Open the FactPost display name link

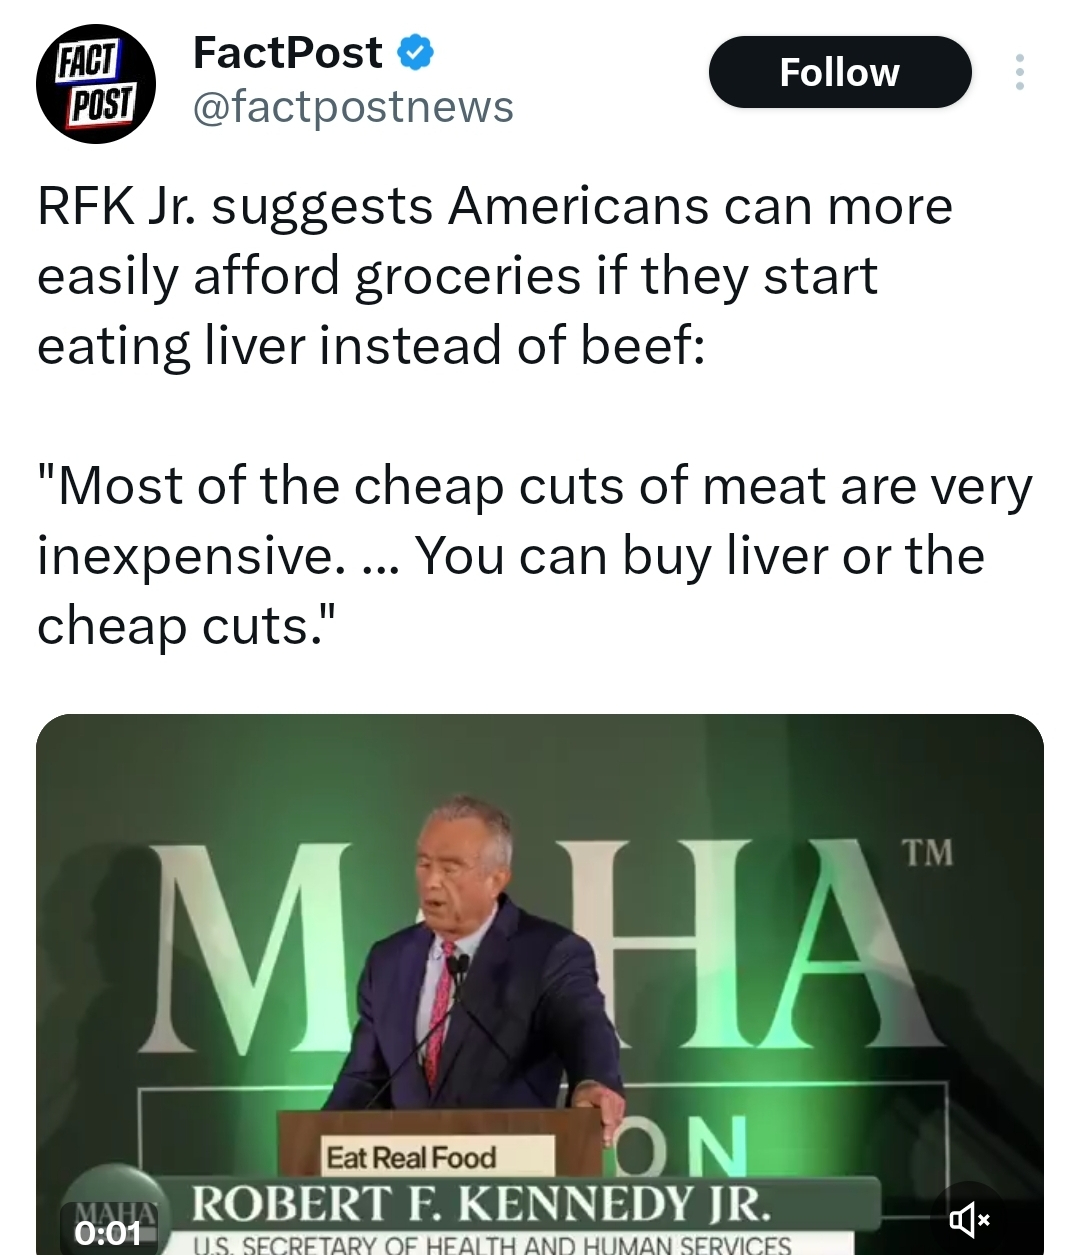[x=287, y=53]
